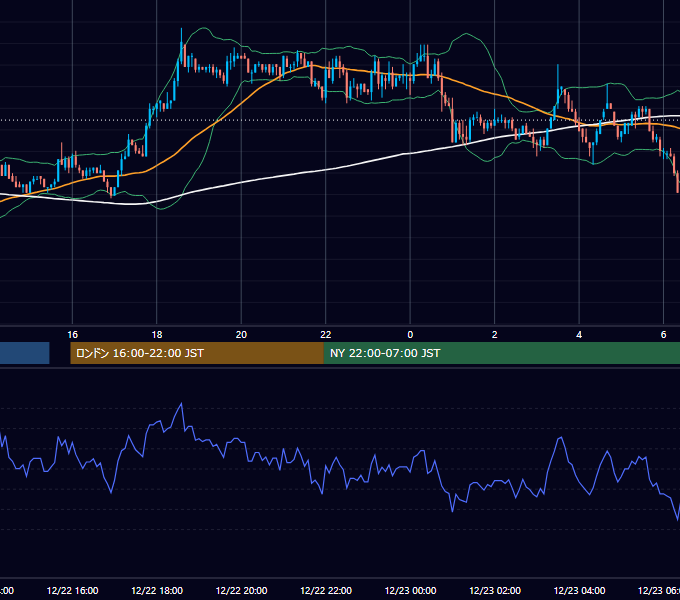Click hour label 0 on price chart axis
680x600 pixels.
[x=410, y=334]
